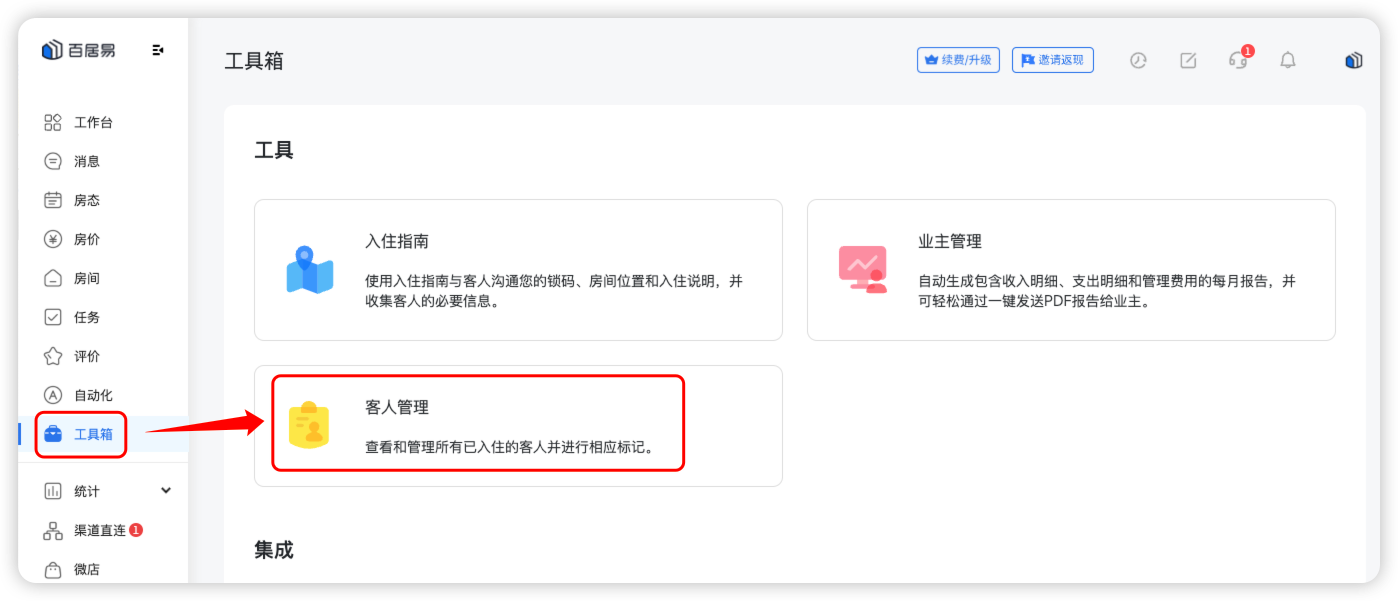Open the notification bell
The height and width of the screenshot is (601, 1398).
click(x=1288, y=60)
